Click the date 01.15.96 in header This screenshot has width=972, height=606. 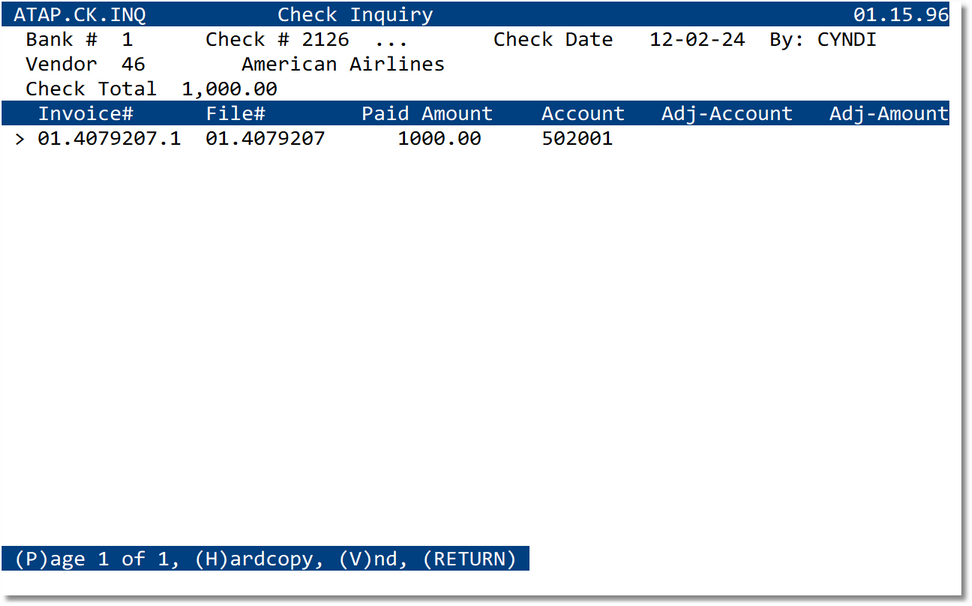pos(902,14)
